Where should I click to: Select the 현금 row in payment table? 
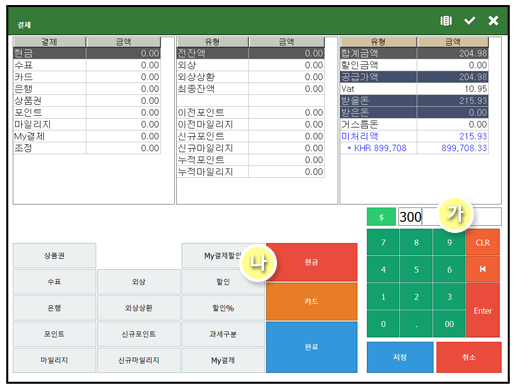(x=87, y=53)
